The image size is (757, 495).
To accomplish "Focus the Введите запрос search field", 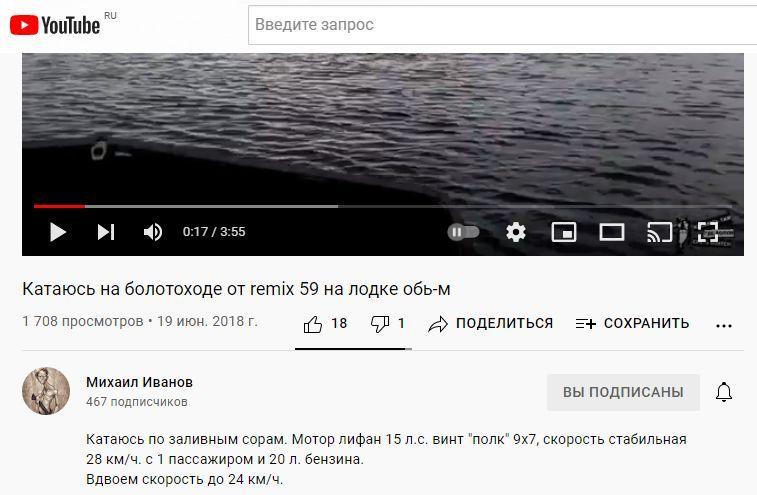I will (x=503, y=25).
